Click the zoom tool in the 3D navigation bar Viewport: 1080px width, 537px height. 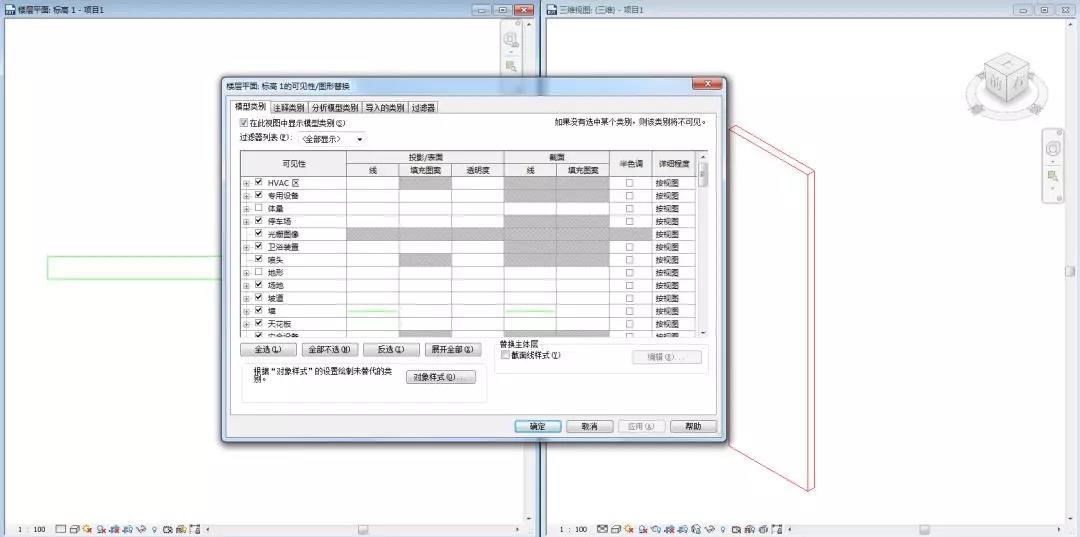pyautogui.click(x=1052, y=176)
